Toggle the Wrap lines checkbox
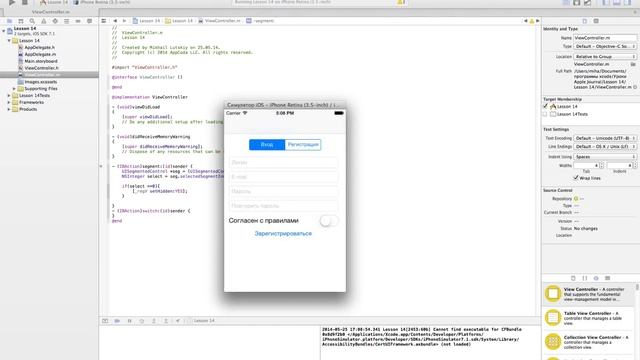The image size is (640, 360). (576, 178)
